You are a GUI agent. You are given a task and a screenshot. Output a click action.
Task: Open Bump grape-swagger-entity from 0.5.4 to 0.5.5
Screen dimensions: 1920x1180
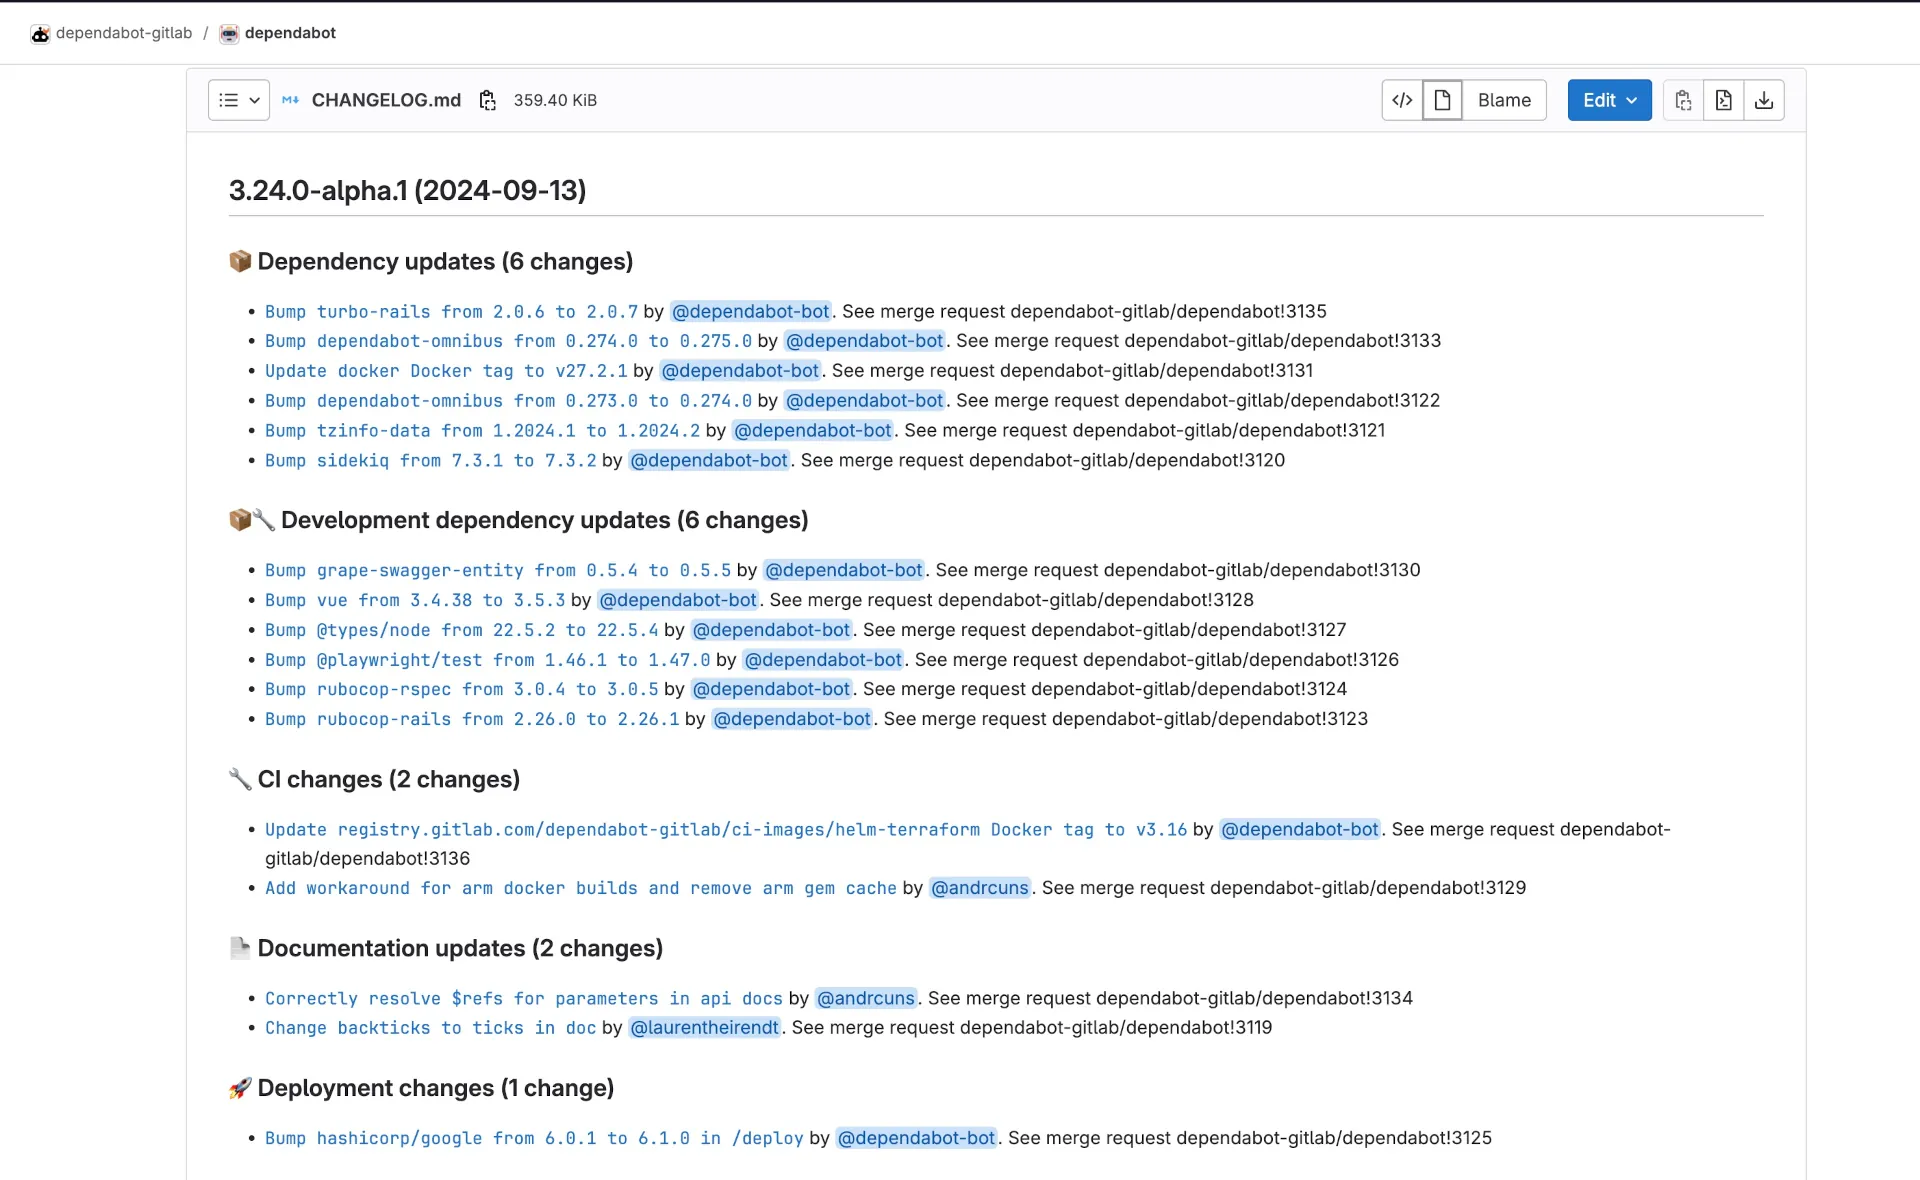click(498, 571)
